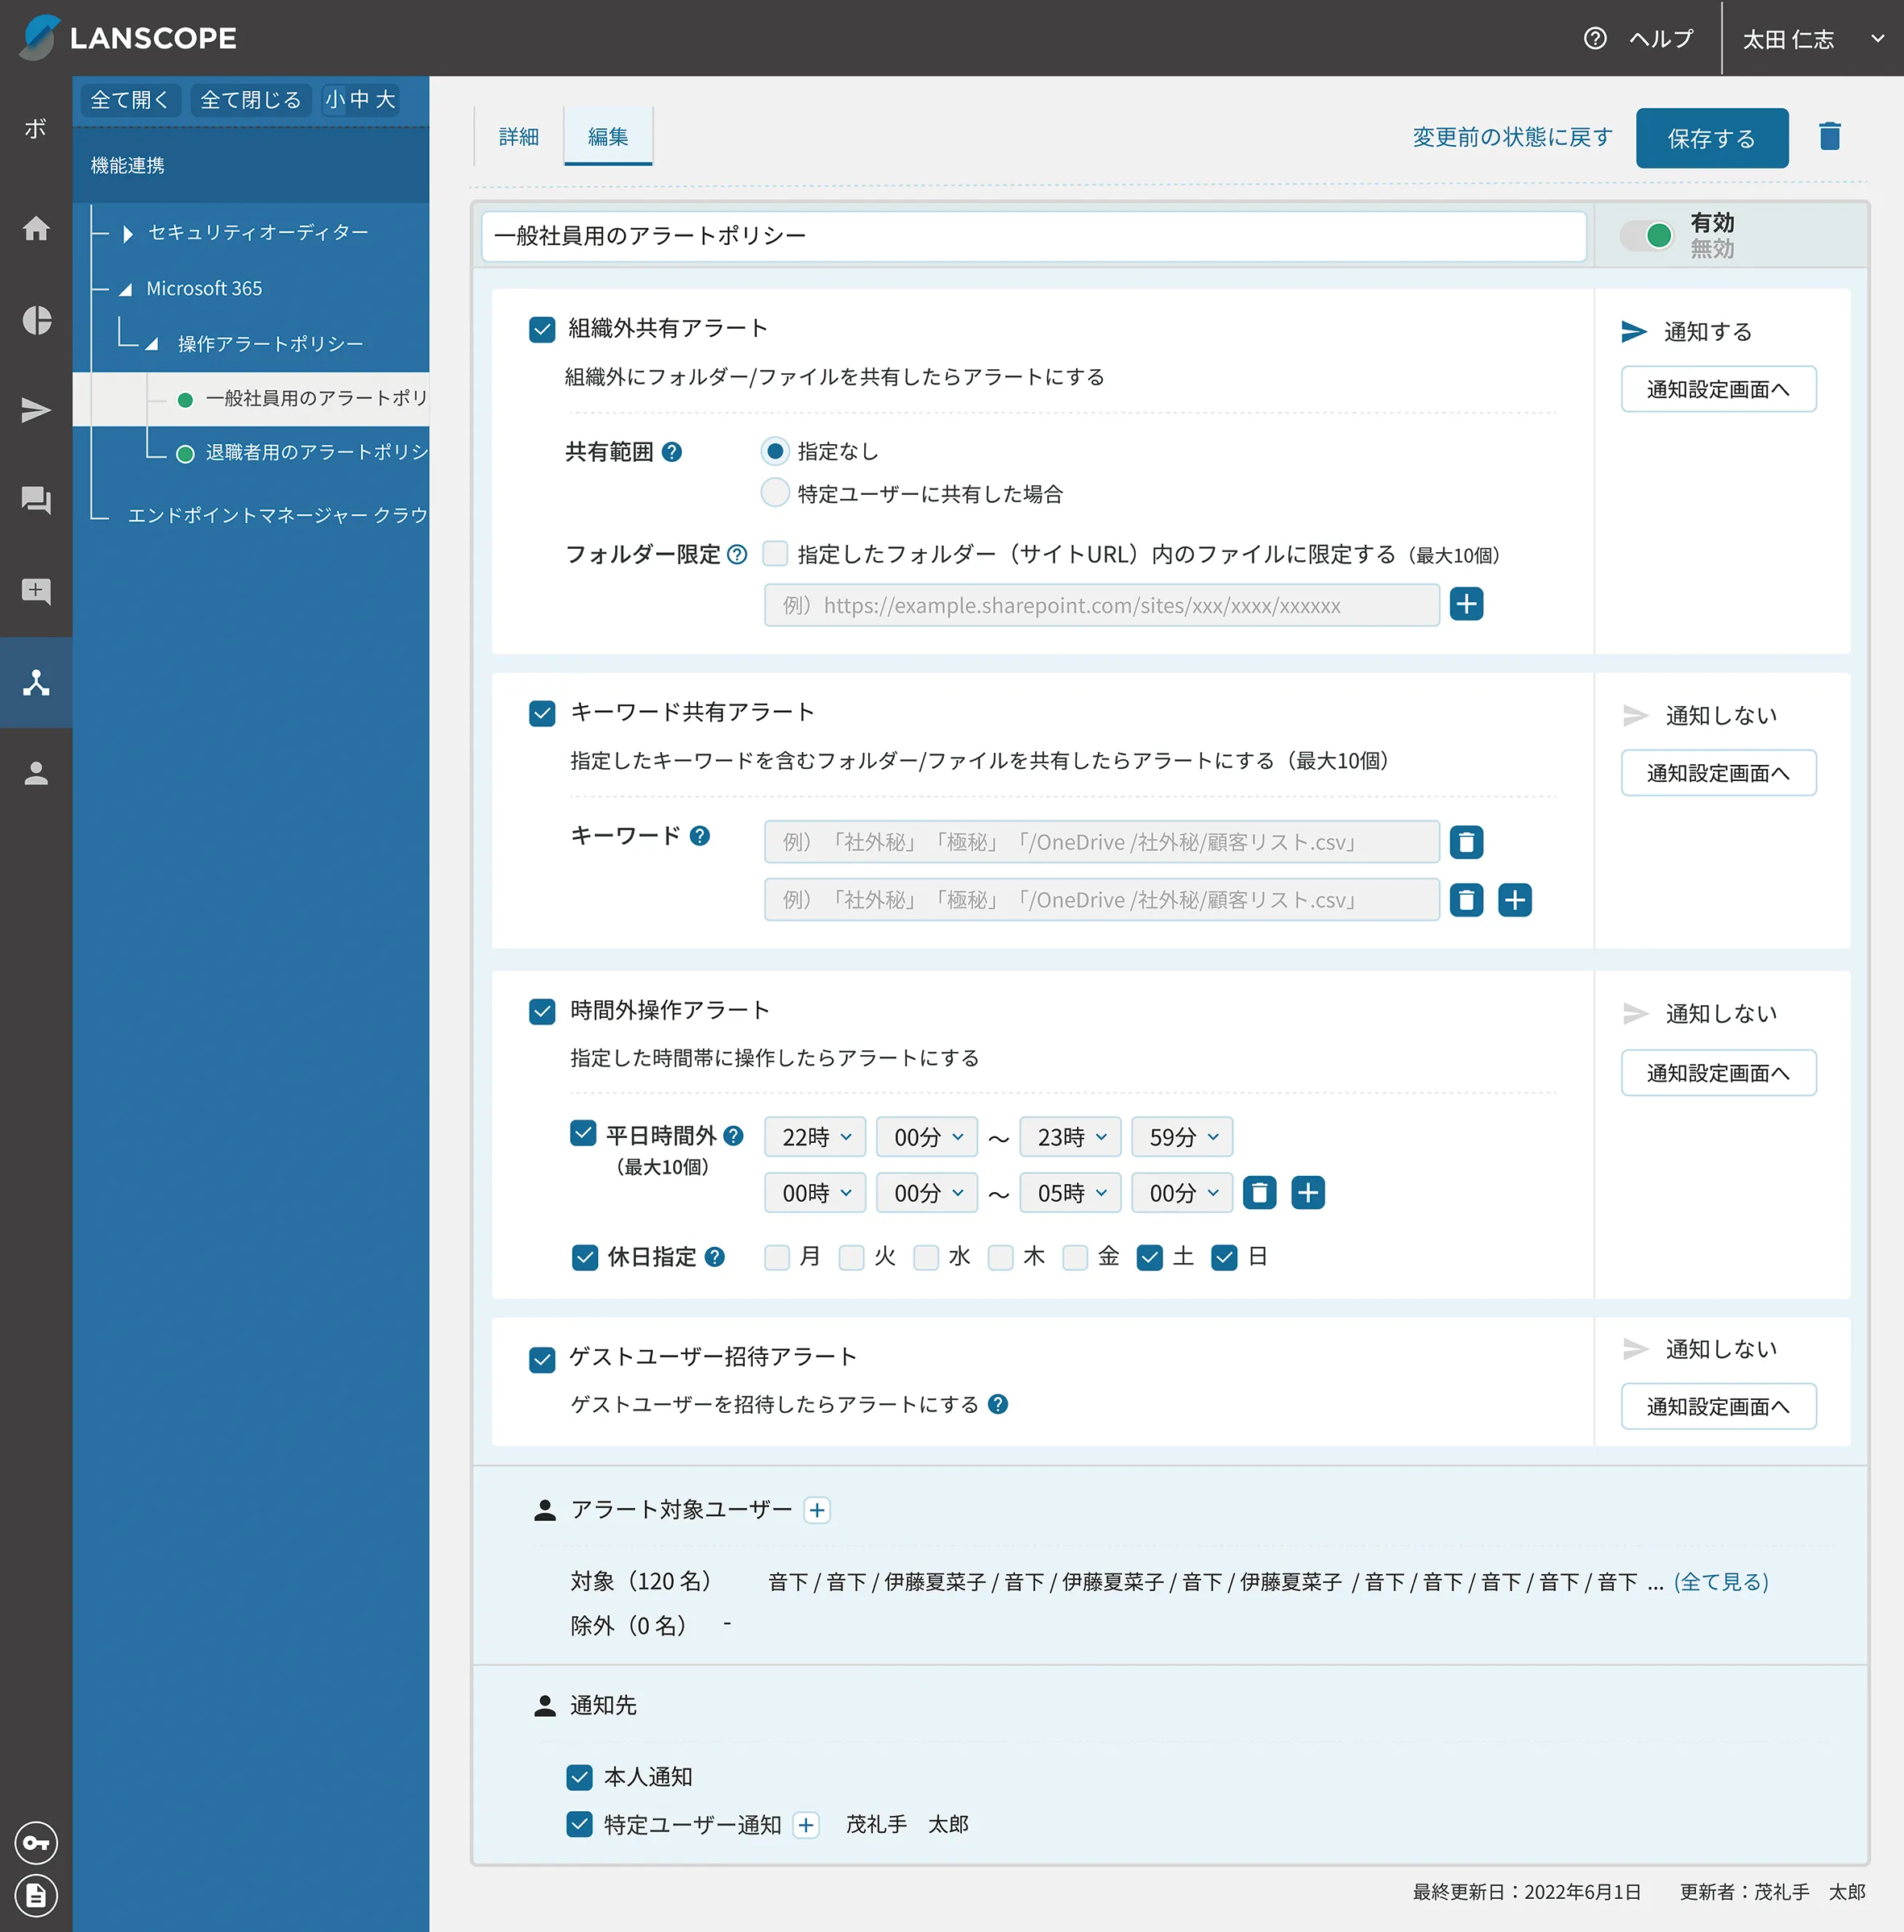Enable the folder limit checkbox
Screen dimensions: 1904x1932
pyautogui.click(x=774, y=553)
